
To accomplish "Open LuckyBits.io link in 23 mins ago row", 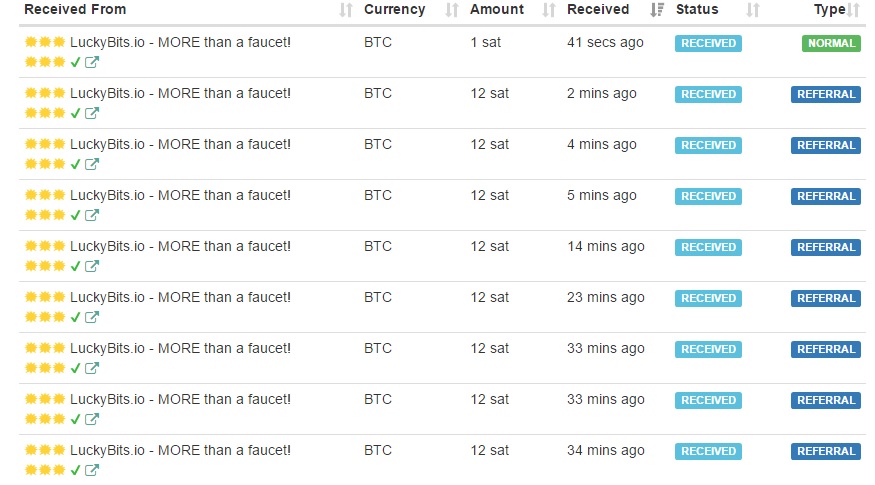I will [180, 298].
